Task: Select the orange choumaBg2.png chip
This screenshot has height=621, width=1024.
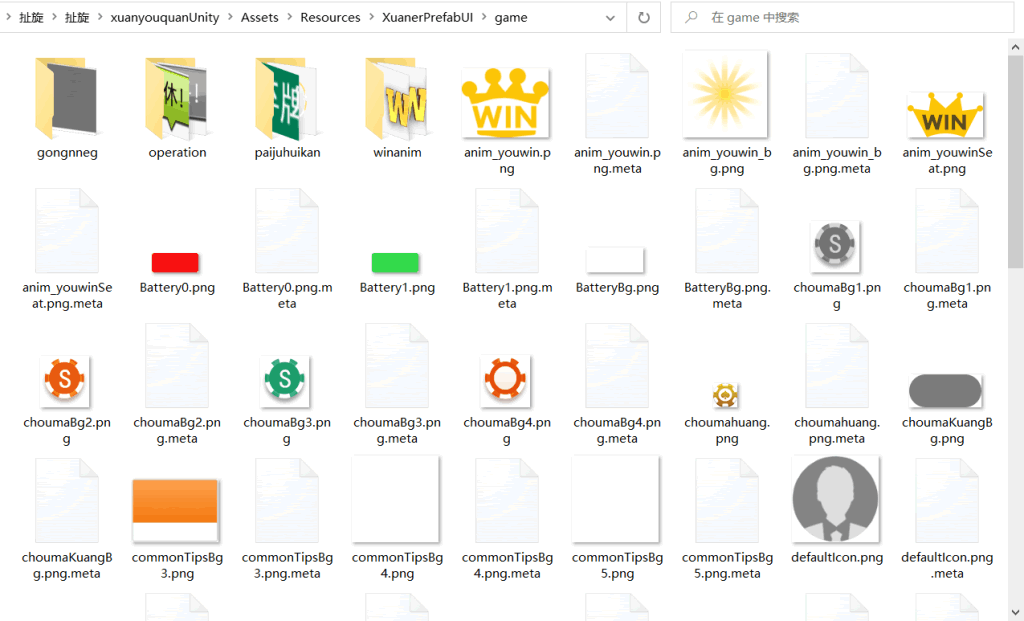Action: click(x=66, y=380)
